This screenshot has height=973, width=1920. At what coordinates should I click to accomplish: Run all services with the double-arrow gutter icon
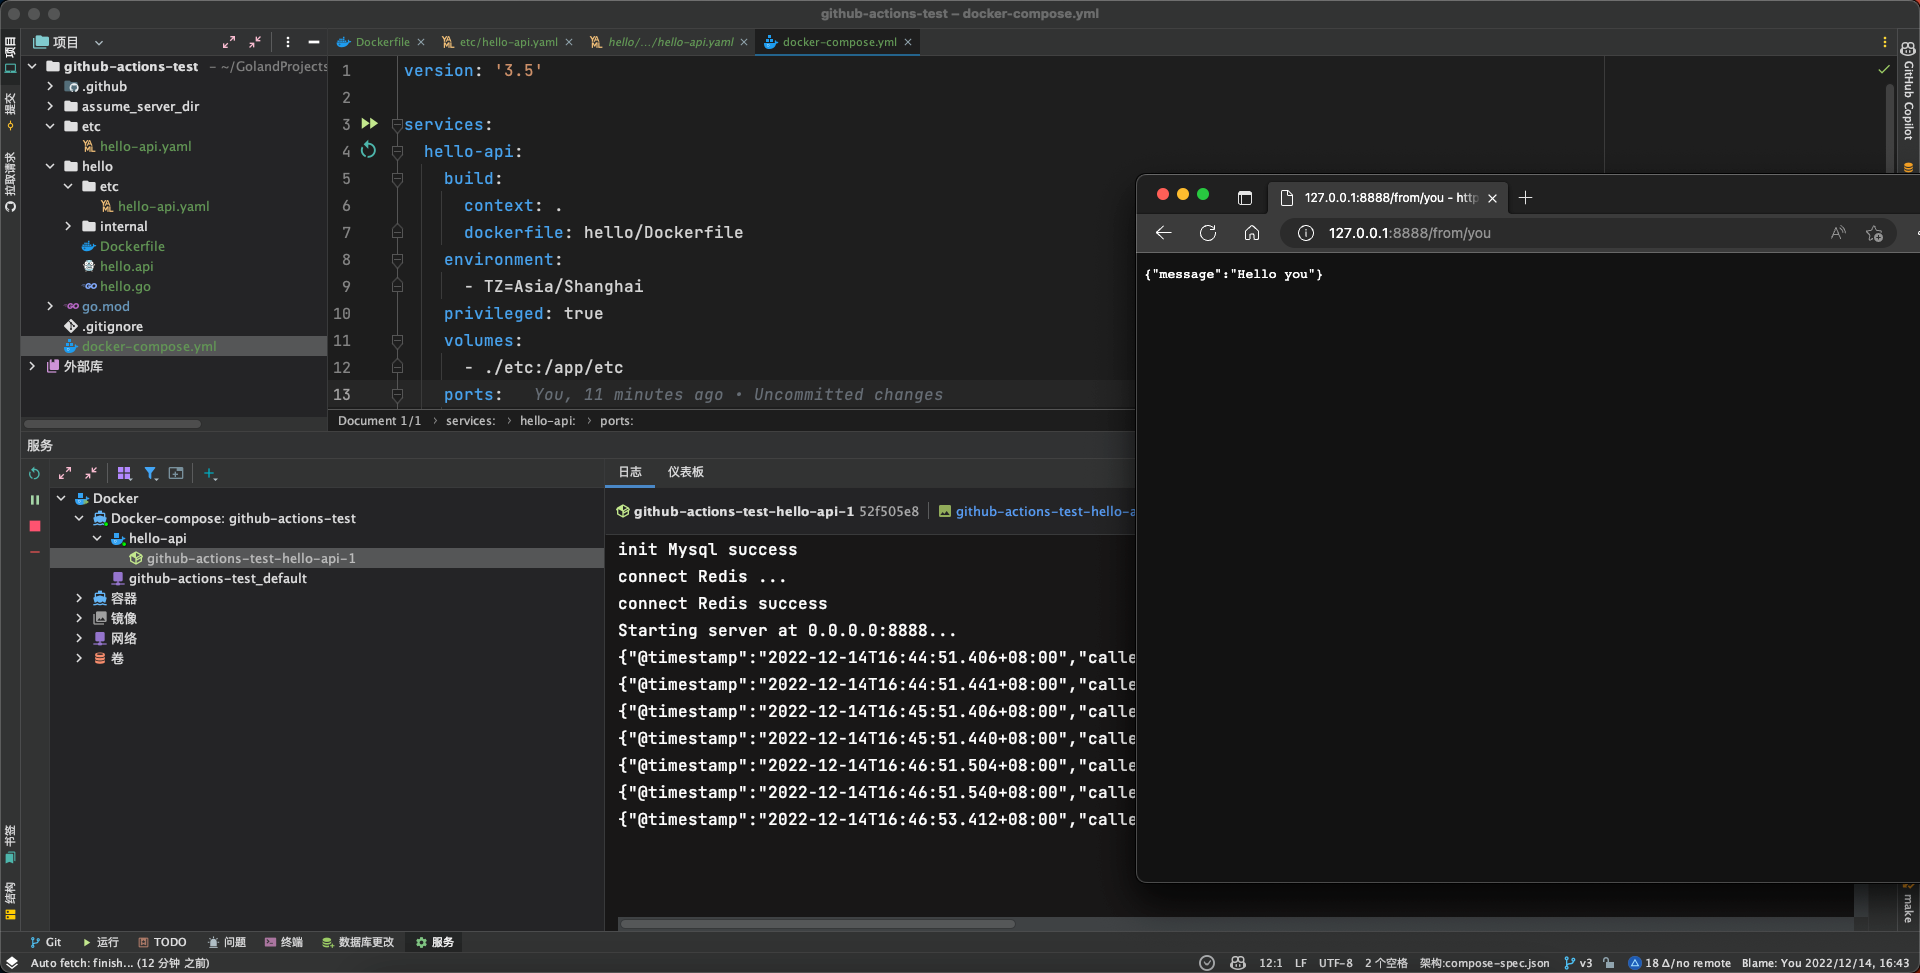(369, 123)
